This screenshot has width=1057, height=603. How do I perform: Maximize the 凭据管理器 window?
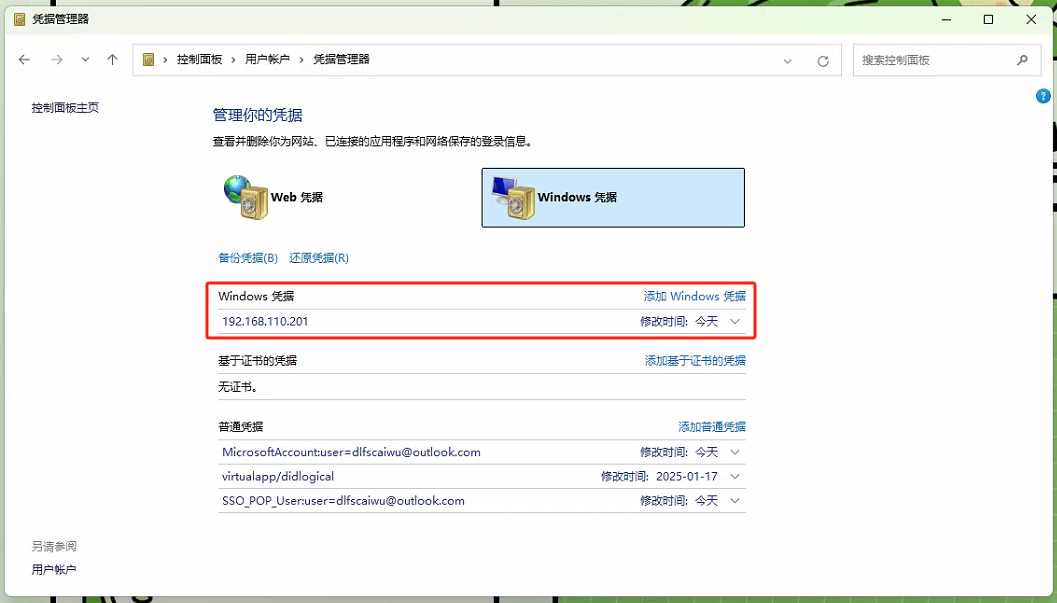(988, 20)
